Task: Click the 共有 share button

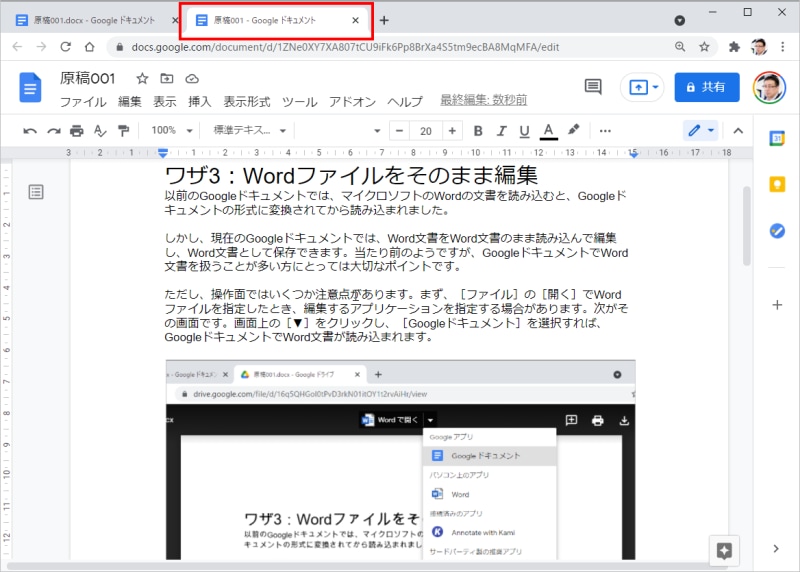Action: [x=707, y=87]
